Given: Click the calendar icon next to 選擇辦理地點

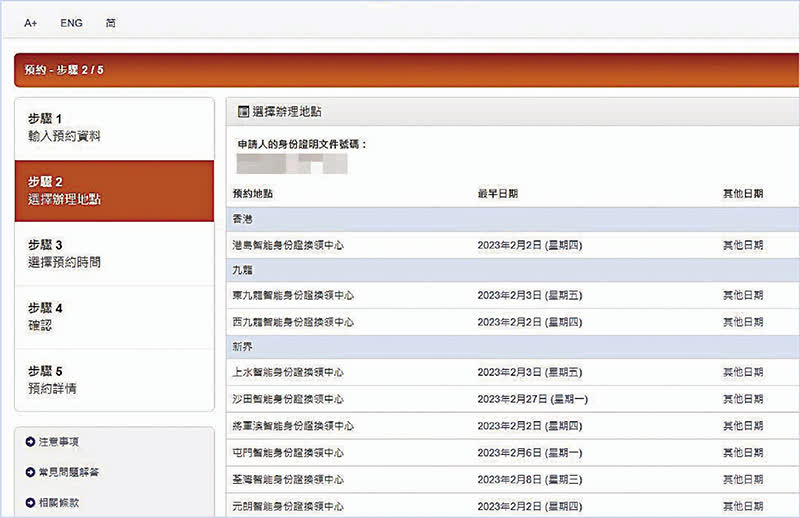Looking at the screenshot, I should click(244, 112).
